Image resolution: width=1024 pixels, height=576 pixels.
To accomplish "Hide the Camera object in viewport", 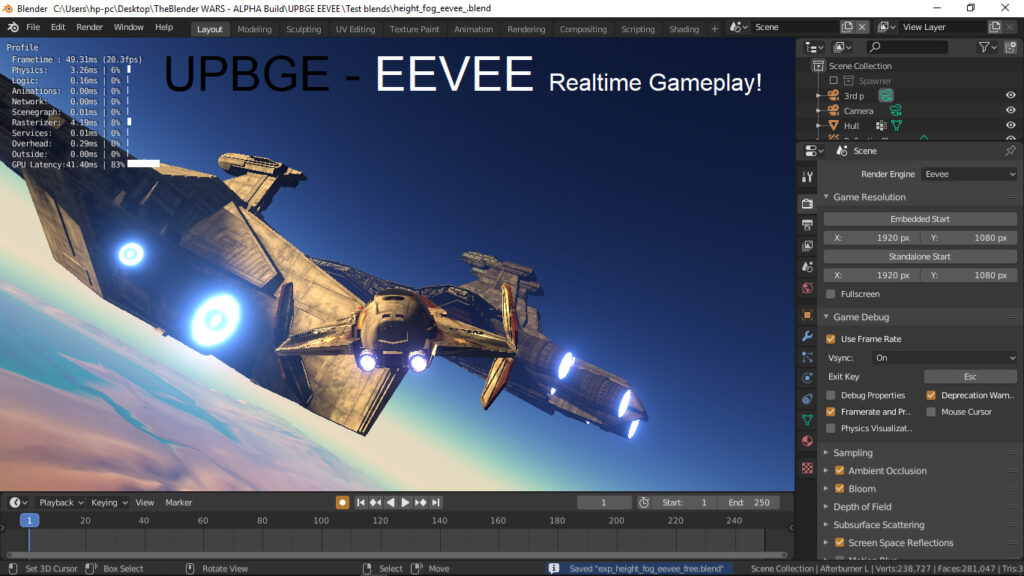I will pos(1010,110).
